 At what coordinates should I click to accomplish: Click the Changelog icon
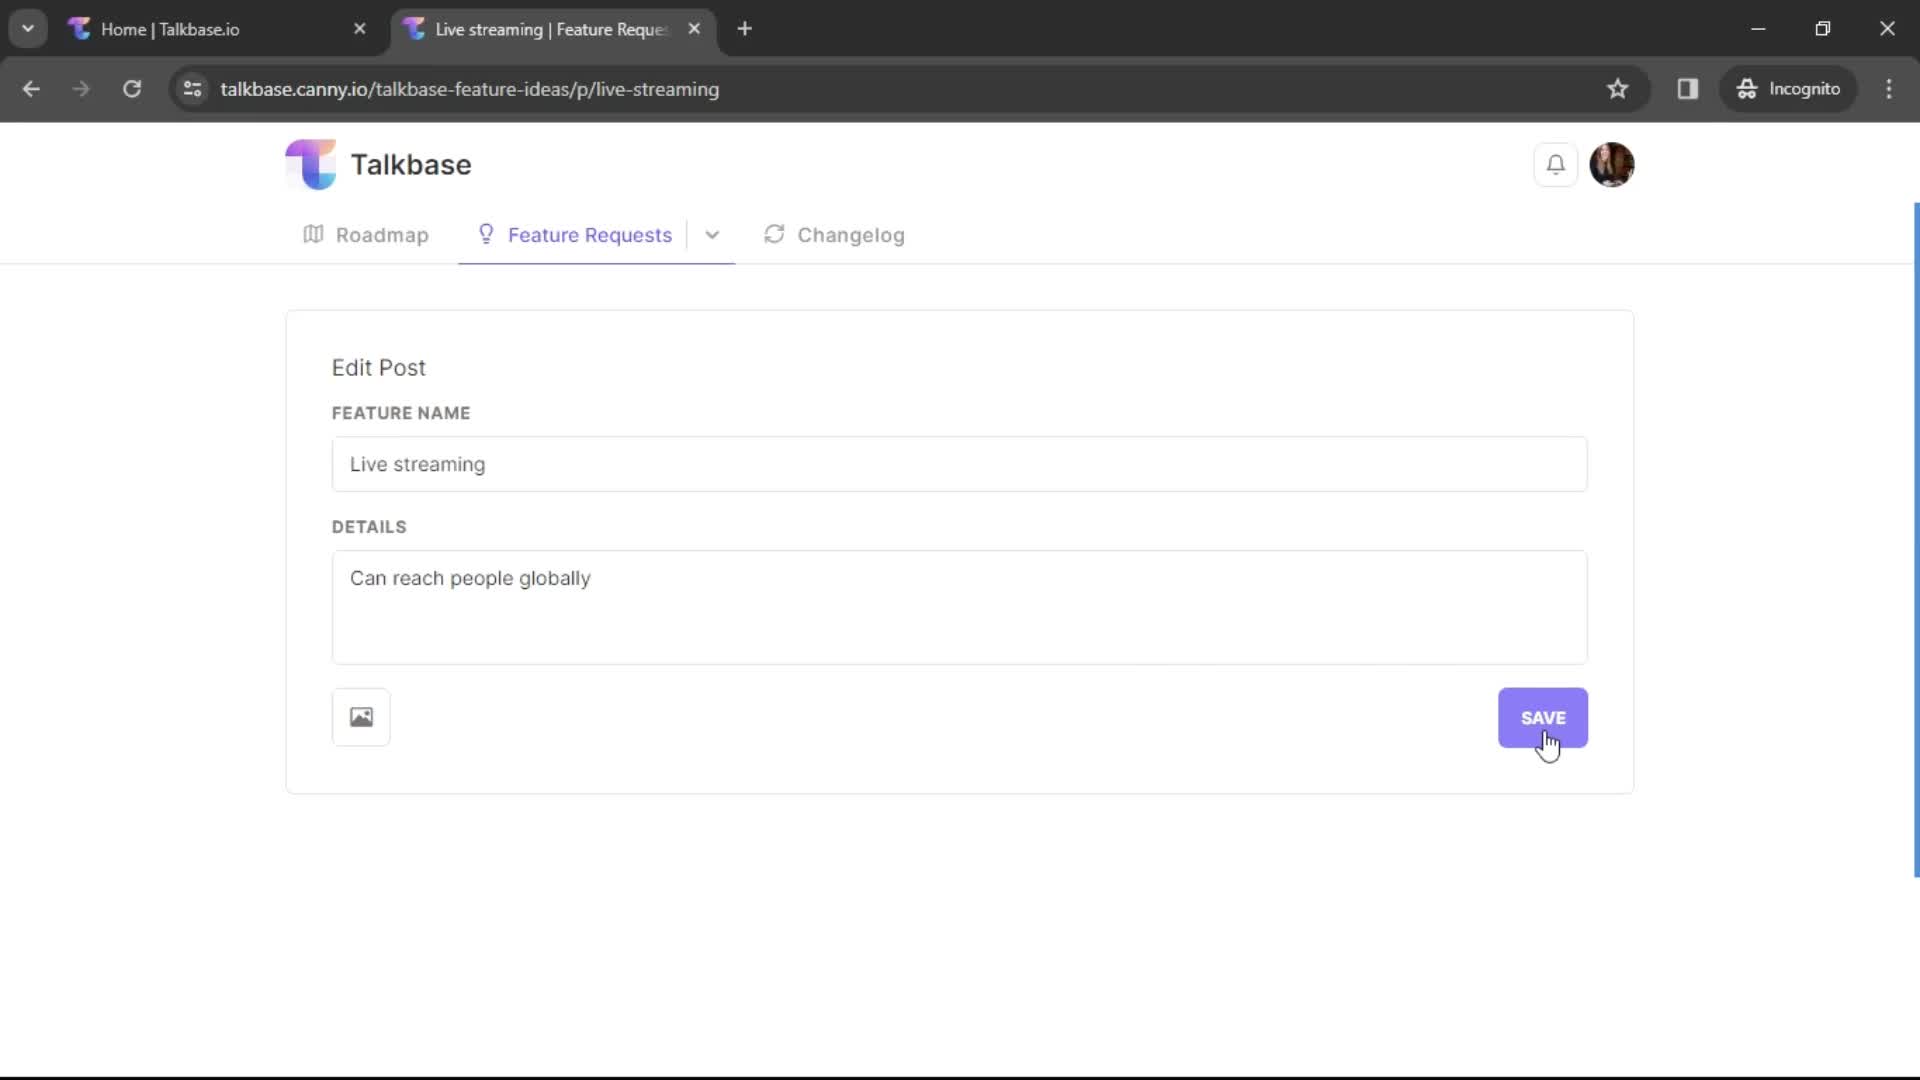pyautogui.click(x=775, y=235)
